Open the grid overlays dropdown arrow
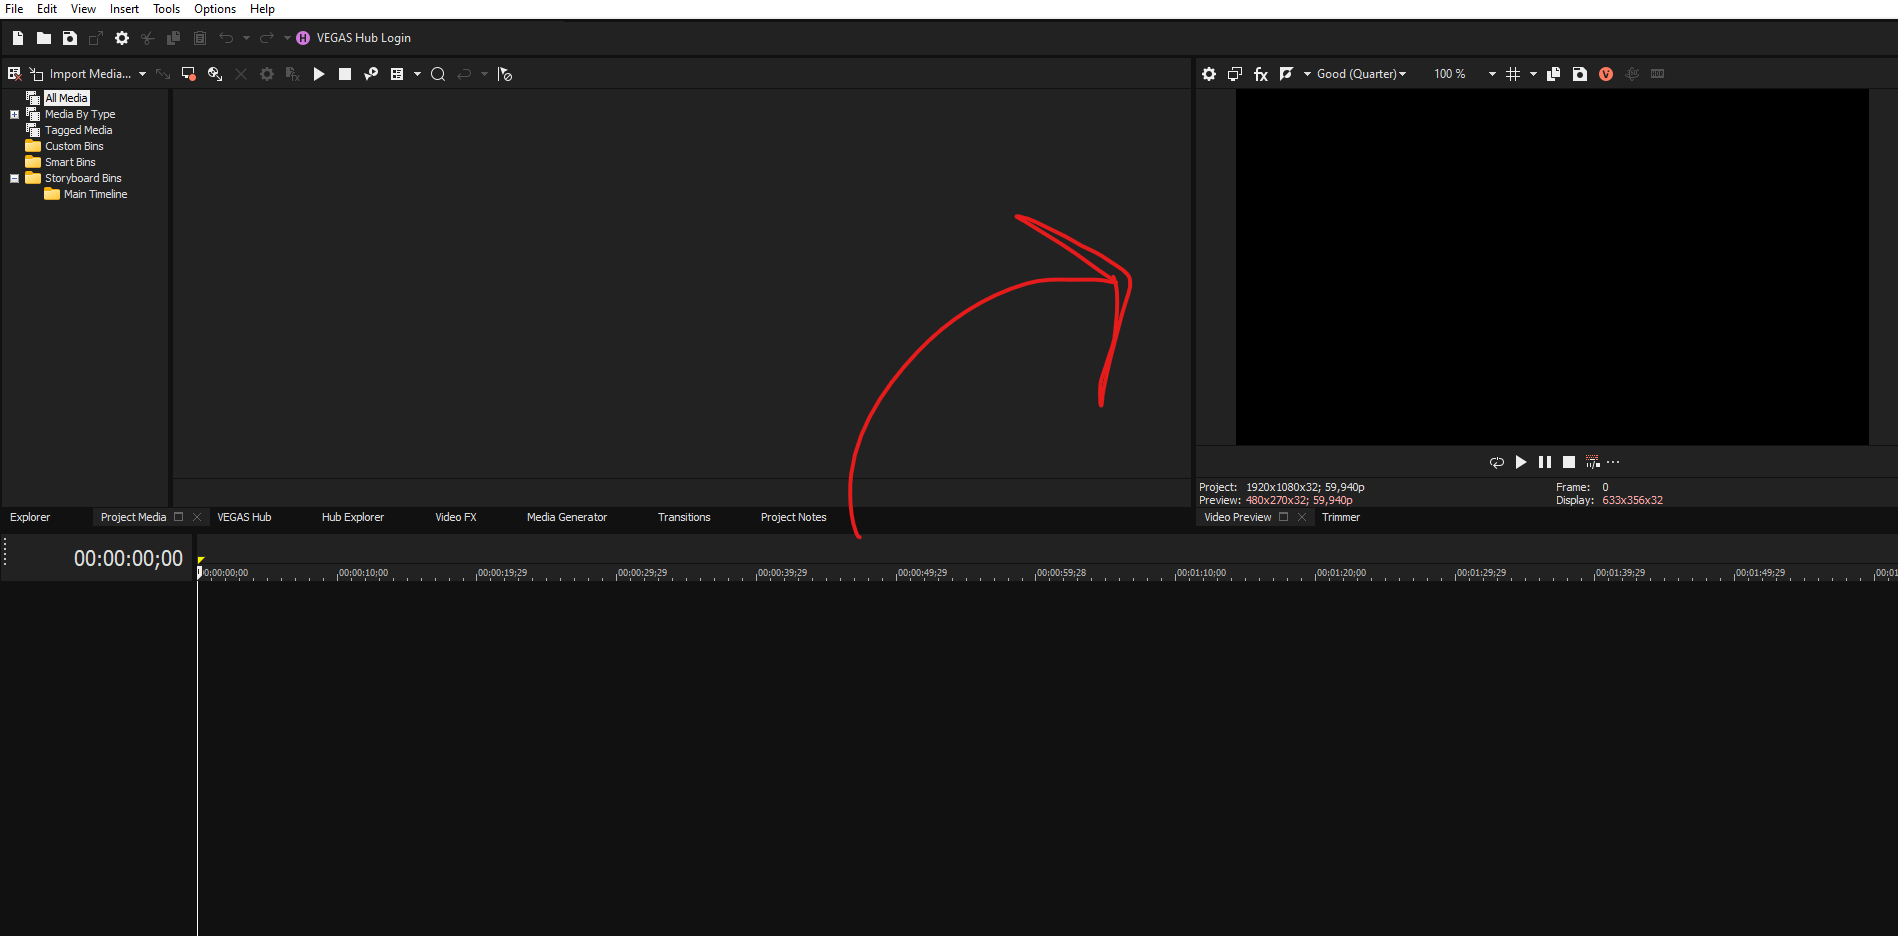This screenshot has height=936, width=1898. 1533,74
